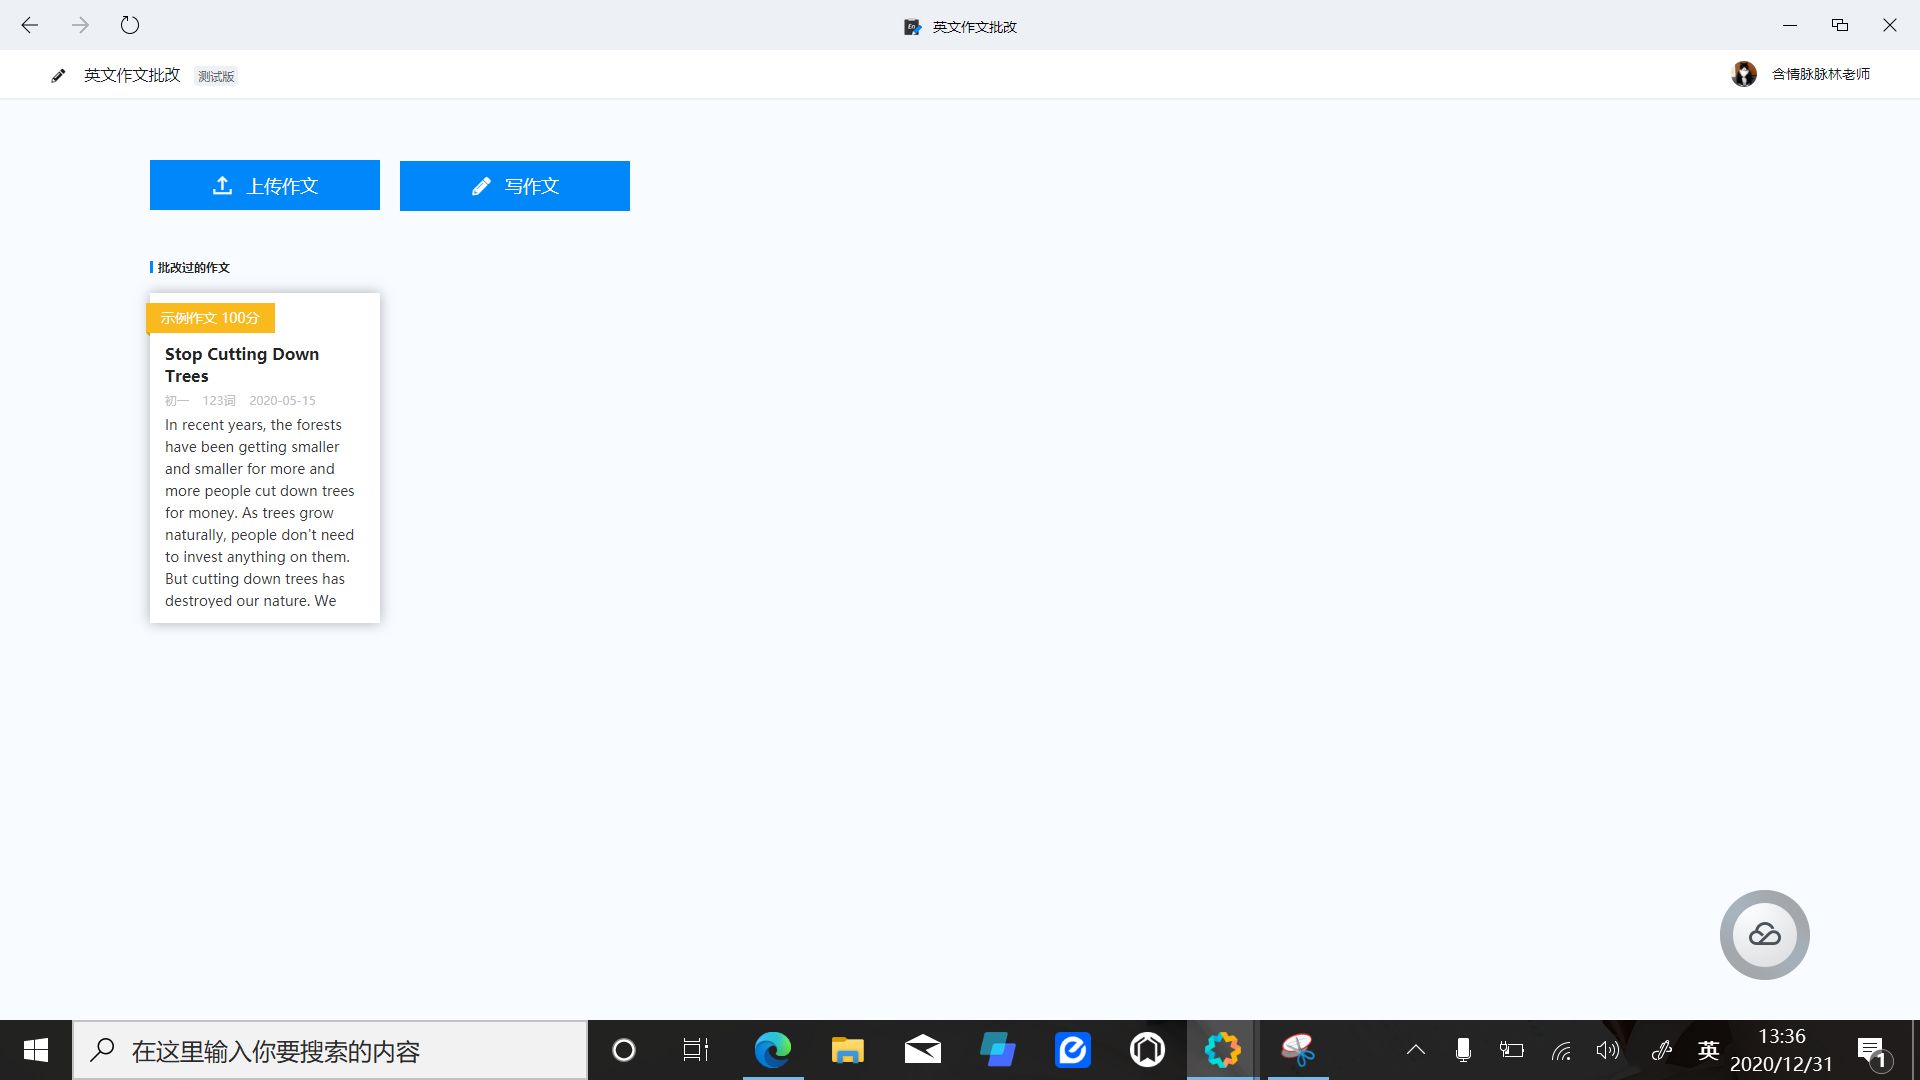The image size is (1920, 1080).
Task: Click the 初一 grade label
Action: coord(177,400)
